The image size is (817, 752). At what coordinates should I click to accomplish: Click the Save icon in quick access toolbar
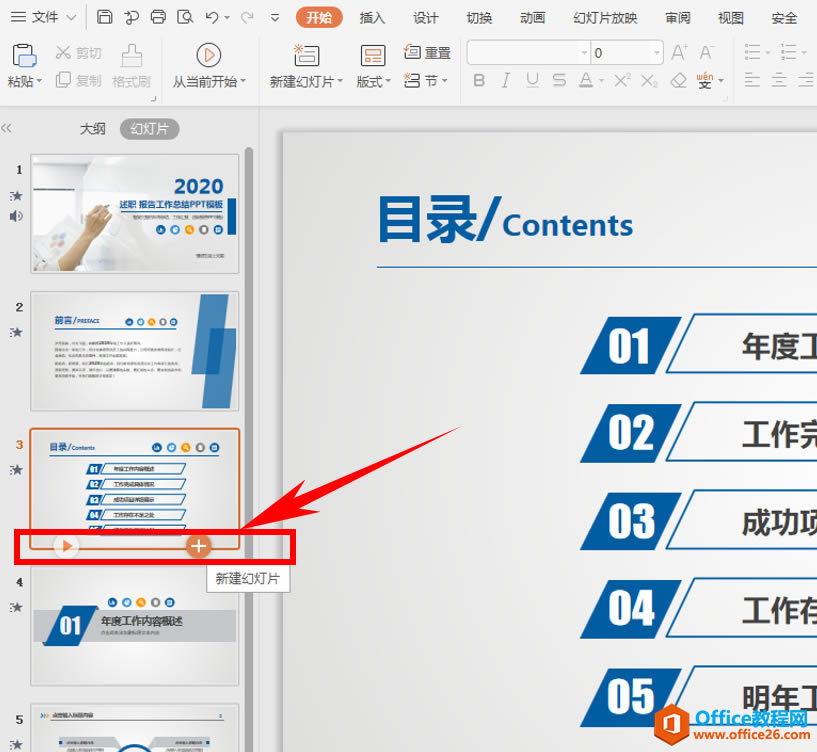[105, 17]
